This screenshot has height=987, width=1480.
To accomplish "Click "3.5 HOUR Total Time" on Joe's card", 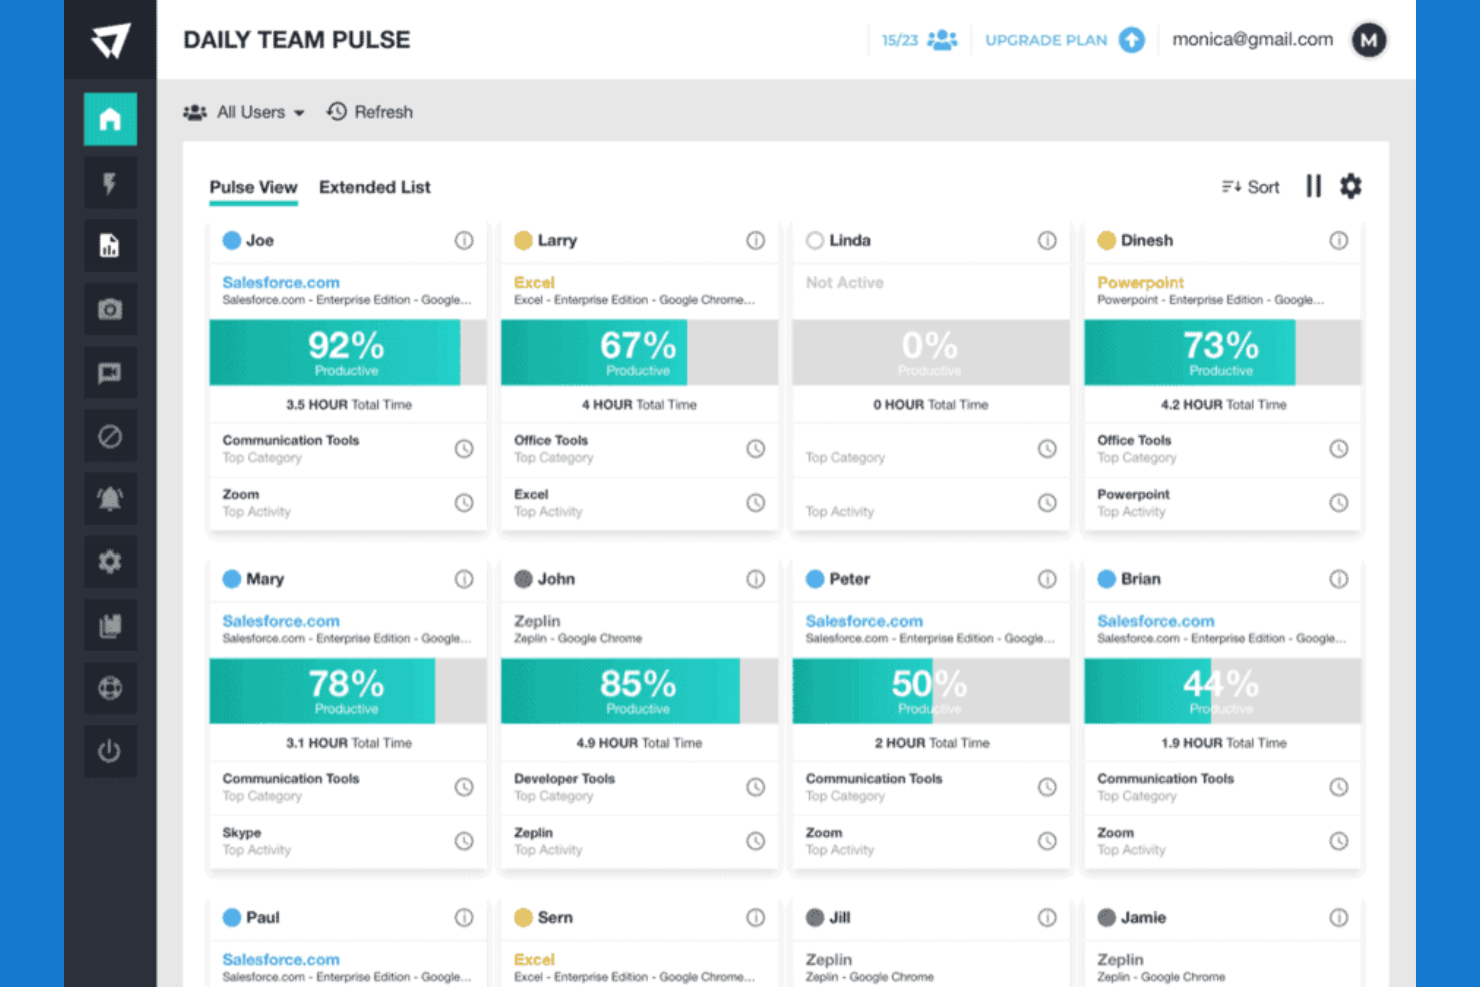I will 348,405.
